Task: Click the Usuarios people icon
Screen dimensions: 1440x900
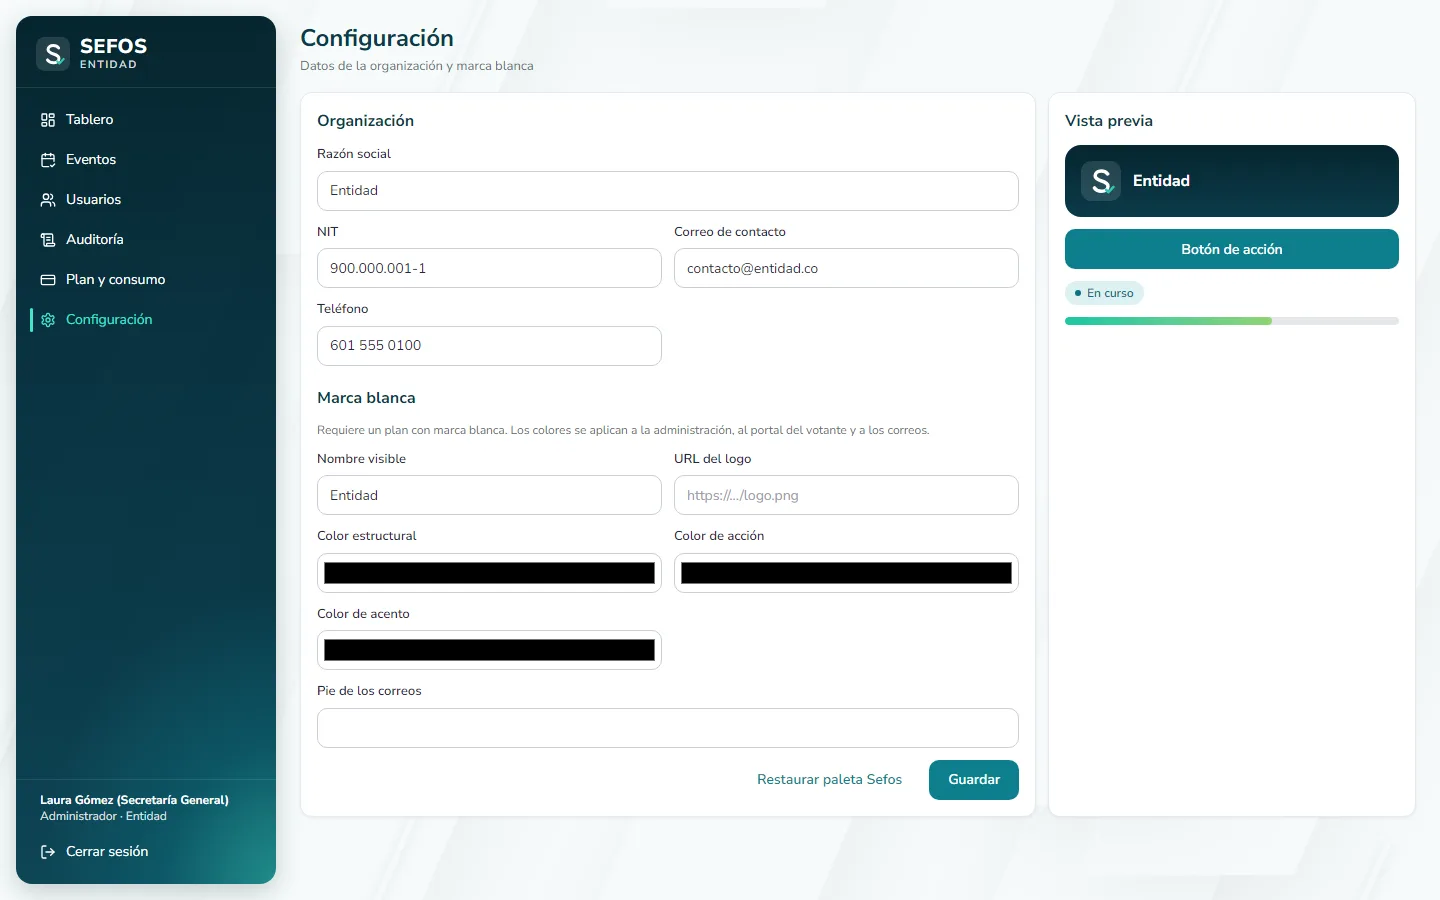Action: pos(48,200)
